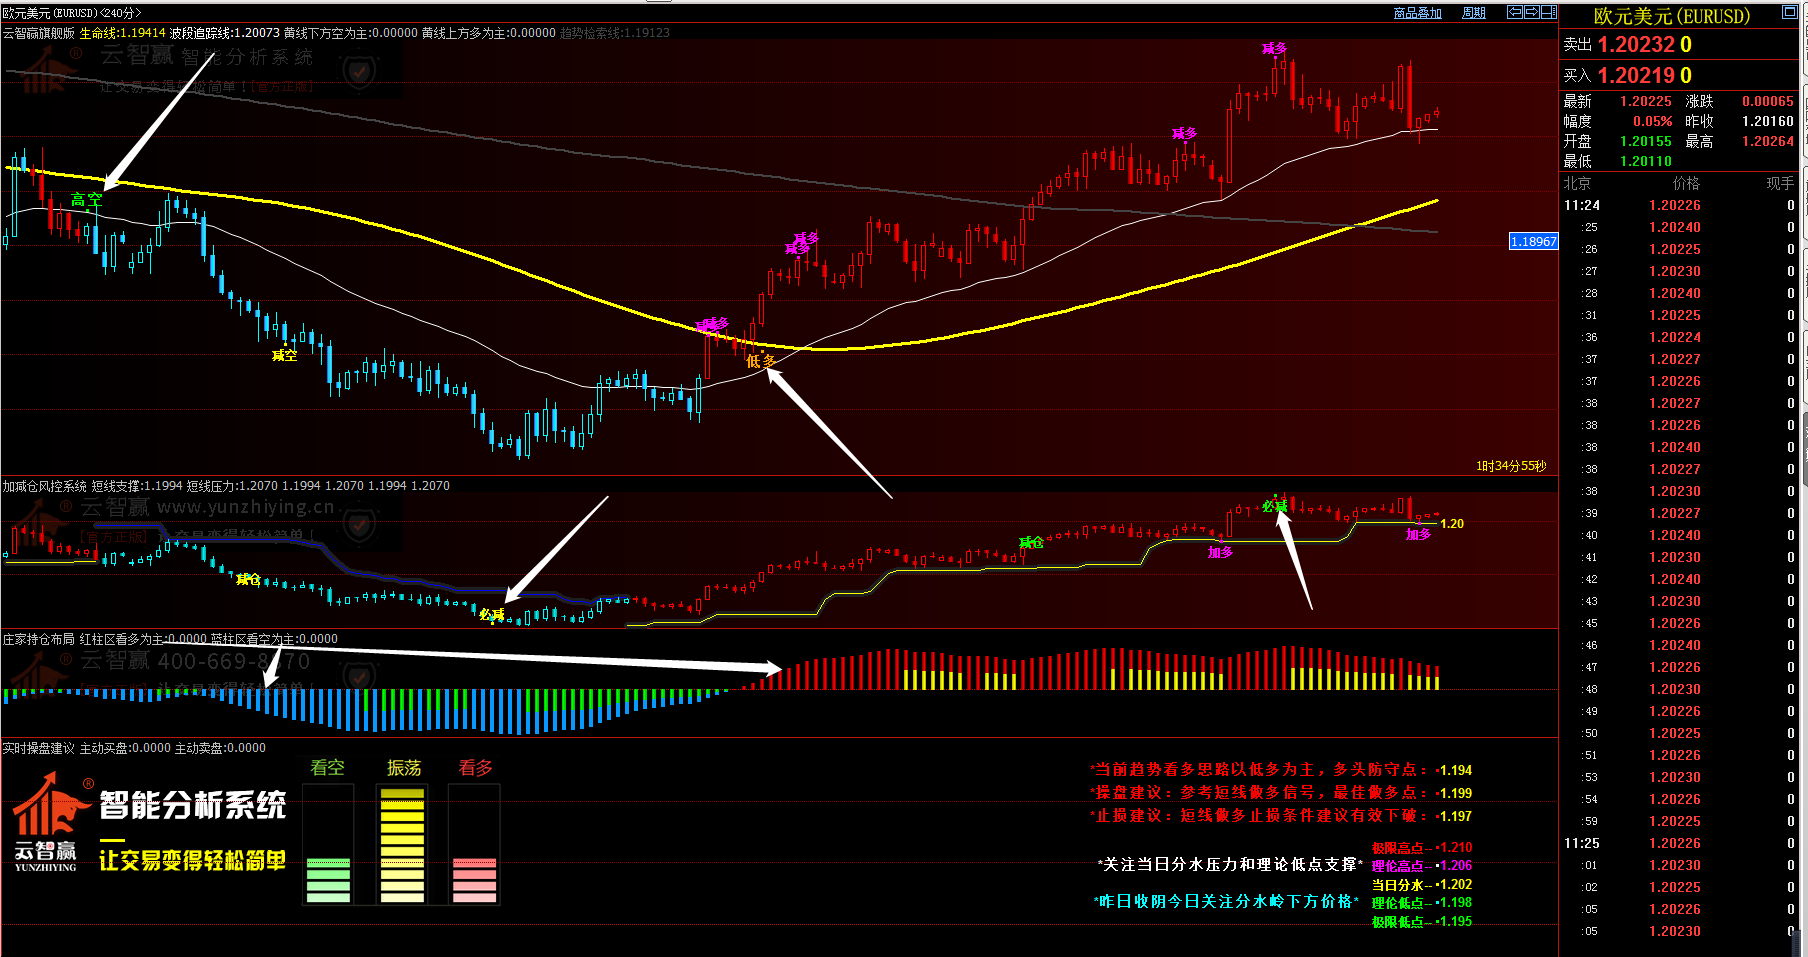Viewport: 1808px width, 957px height.
Task: Click the 欧元美元(EURUSD) 240分 chart title
Action: click(x=70, y=13)
